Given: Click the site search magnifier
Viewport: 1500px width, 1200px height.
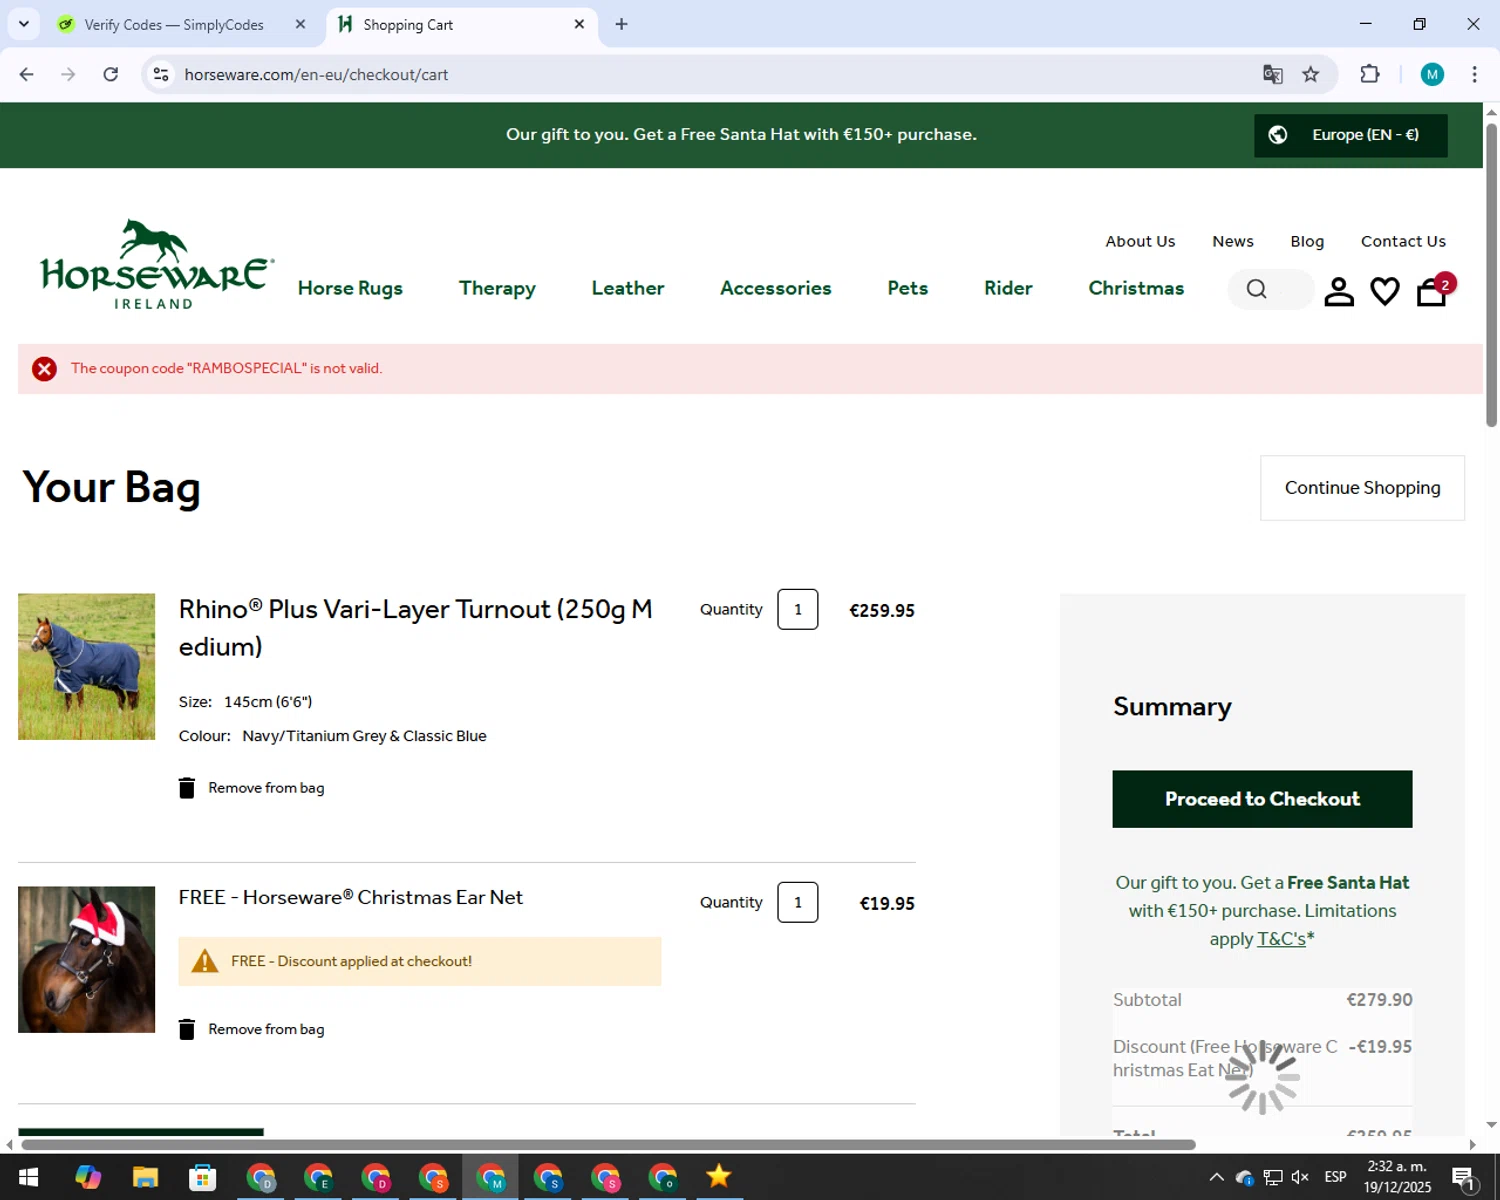Looking at the screenshot, I should point(1257,289).
